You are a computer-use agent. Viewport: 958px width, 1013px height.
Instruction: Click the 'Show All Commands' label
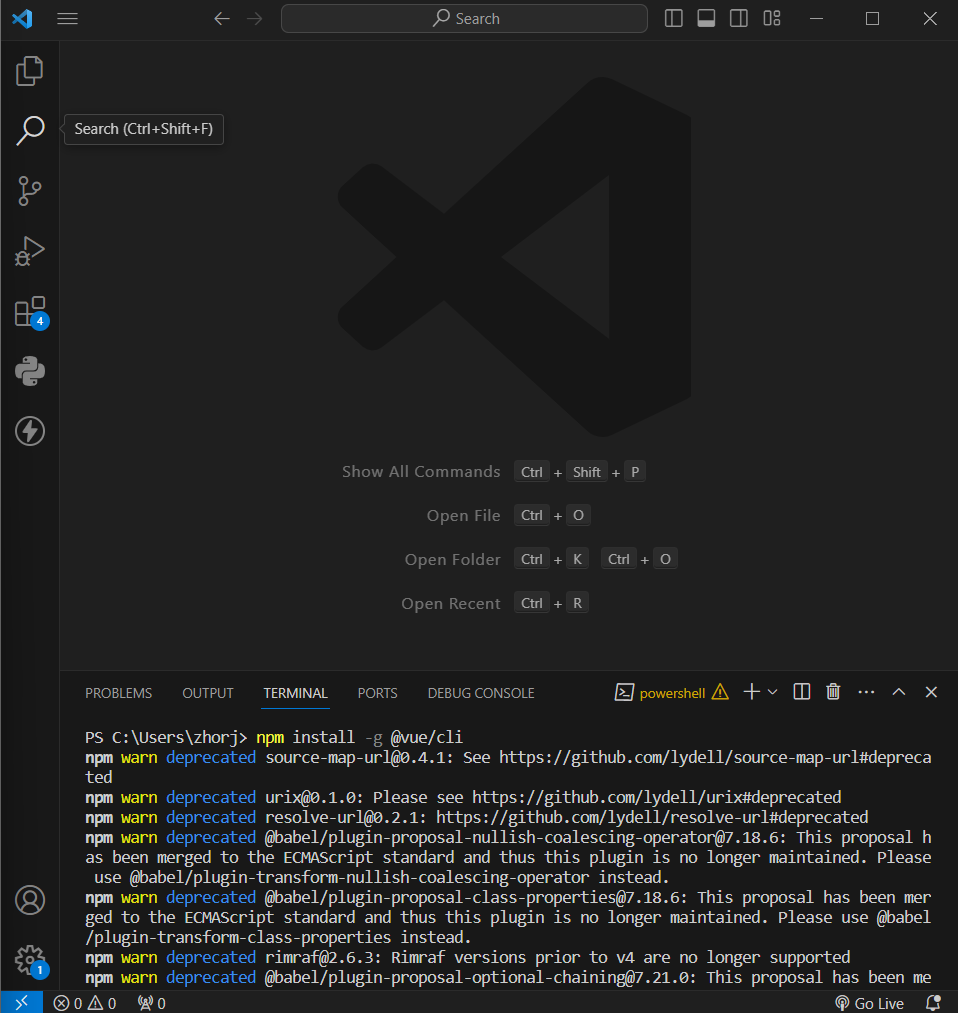click(x=421, y=472)
